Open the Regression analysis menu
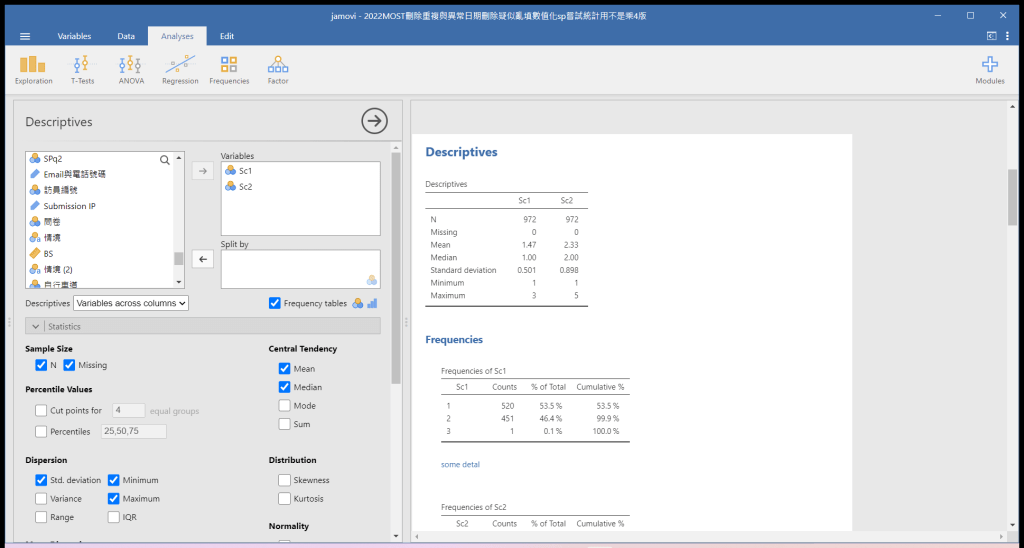The width and height of the screenshot is (1024, 548). pyautogui.click(x=180, y=68)
